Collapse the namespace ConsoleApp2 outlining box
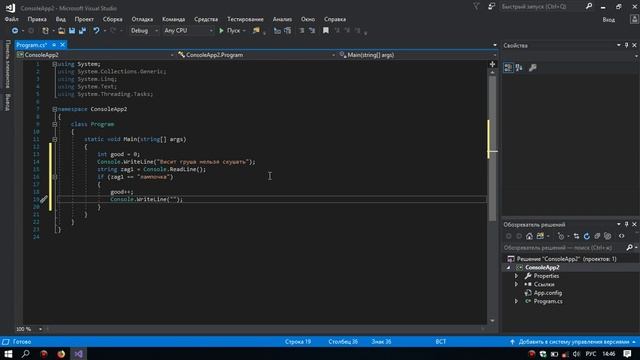This screenshot has width=640, height=360. pyautogui.click(x=55, y=109)
